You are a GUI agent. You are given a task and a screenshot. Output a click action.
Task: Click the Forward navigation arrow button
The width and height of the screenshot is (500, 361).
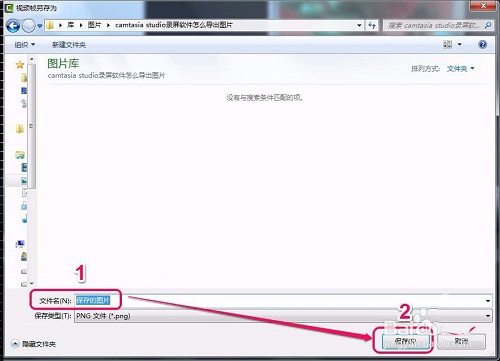pos(28,26)
